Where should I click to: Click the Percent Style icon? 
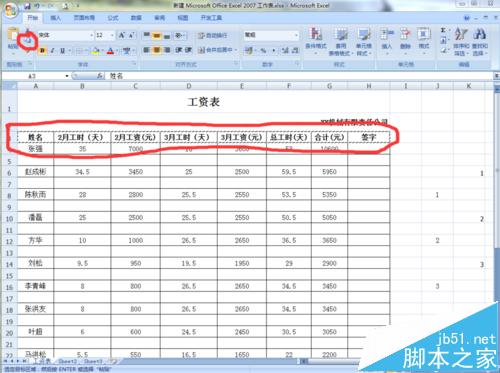263,50
